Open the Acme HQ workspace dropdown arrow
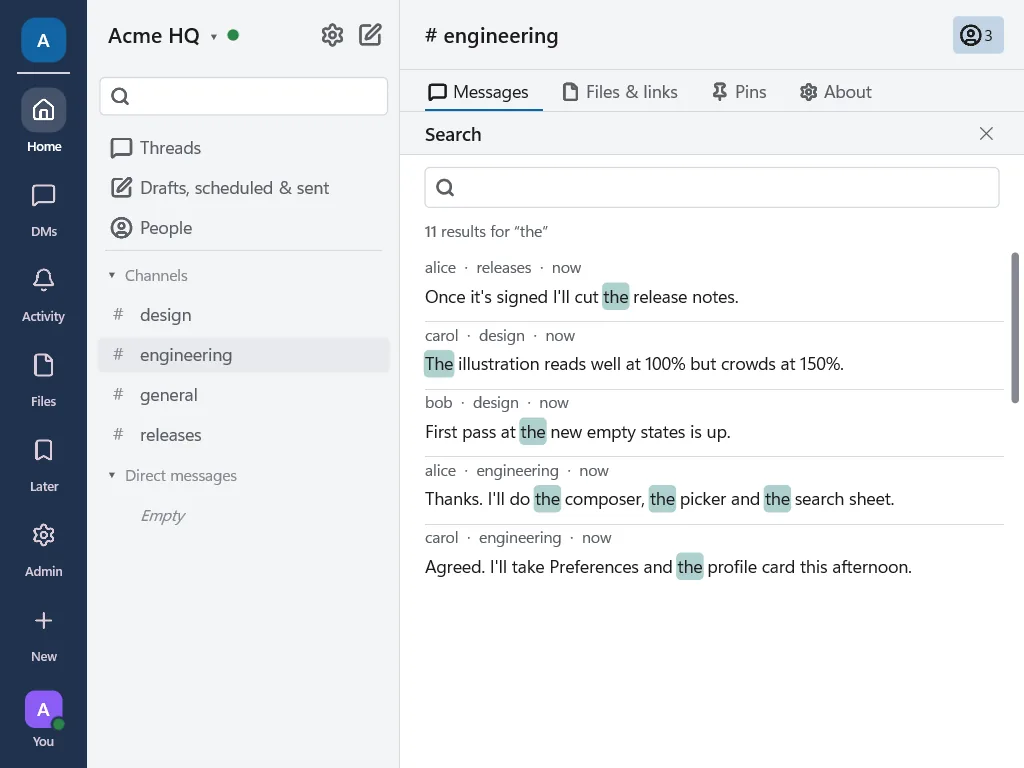 coord(214,37)
